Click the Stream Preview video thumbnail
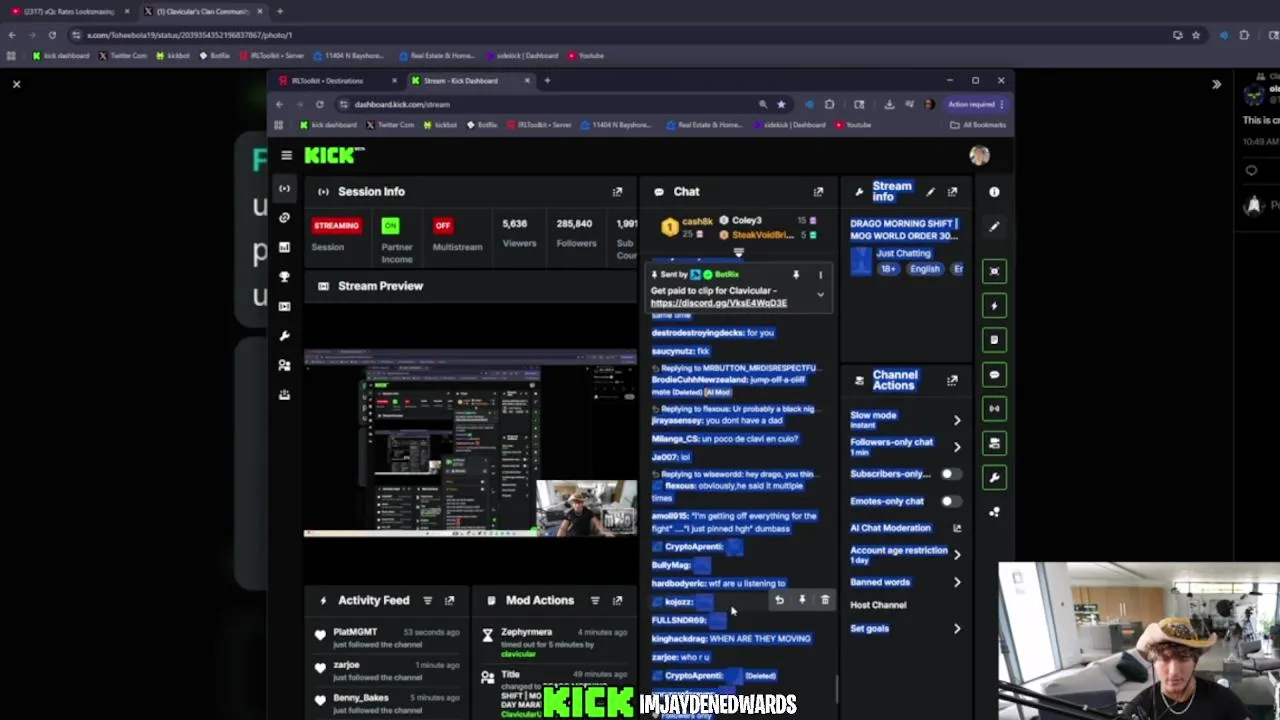 click(470, 443)
